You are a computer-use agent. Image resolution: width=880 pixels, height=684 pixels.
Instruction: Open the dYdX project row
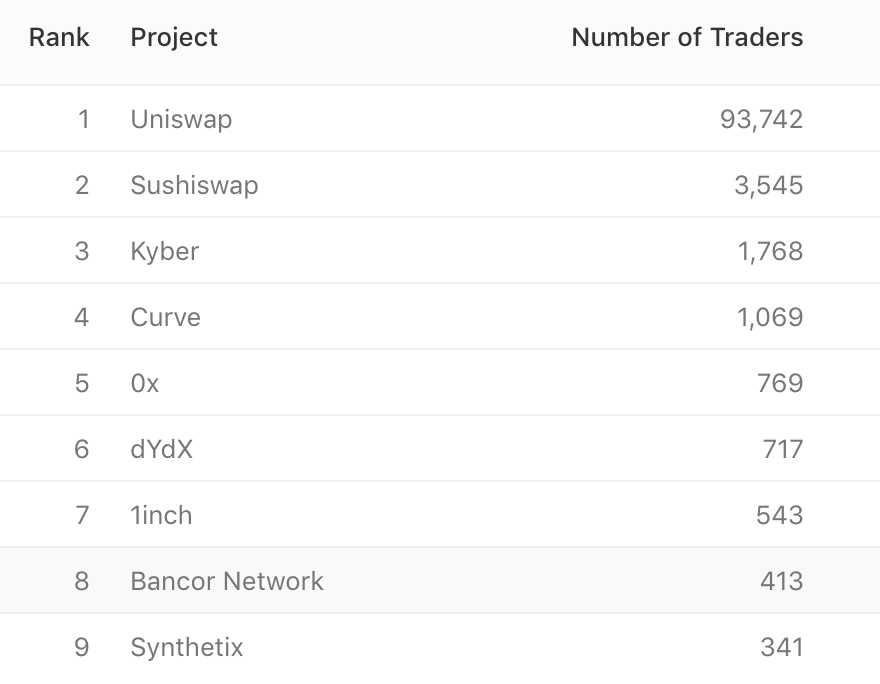point(440,449)
